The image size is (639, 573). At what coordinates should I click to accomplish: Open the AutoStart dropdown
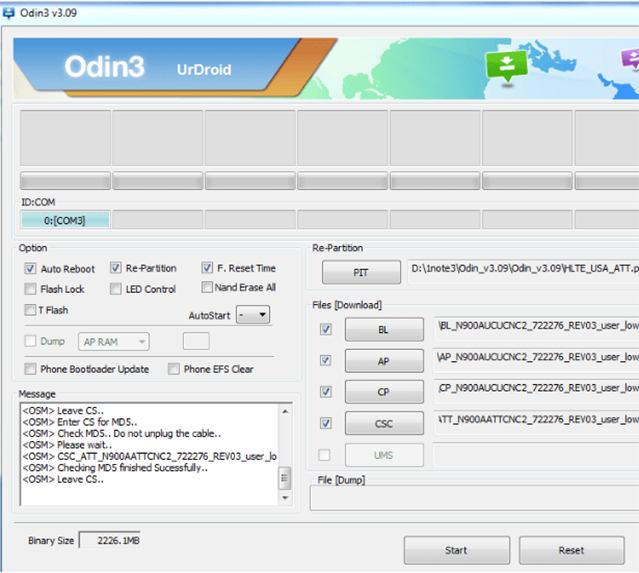253,315
